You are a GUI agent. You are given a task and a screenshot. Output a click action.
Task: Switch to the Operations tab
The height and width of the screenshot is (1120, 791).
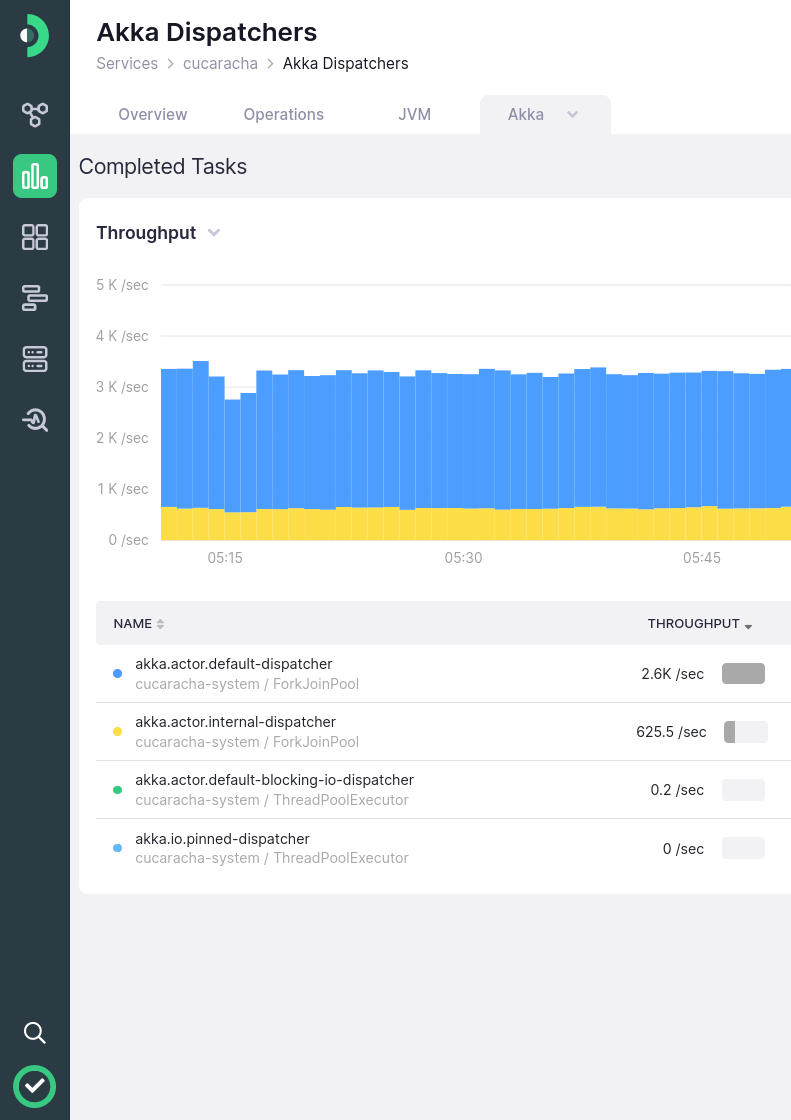pyautogui.click(x=284, y=114)
